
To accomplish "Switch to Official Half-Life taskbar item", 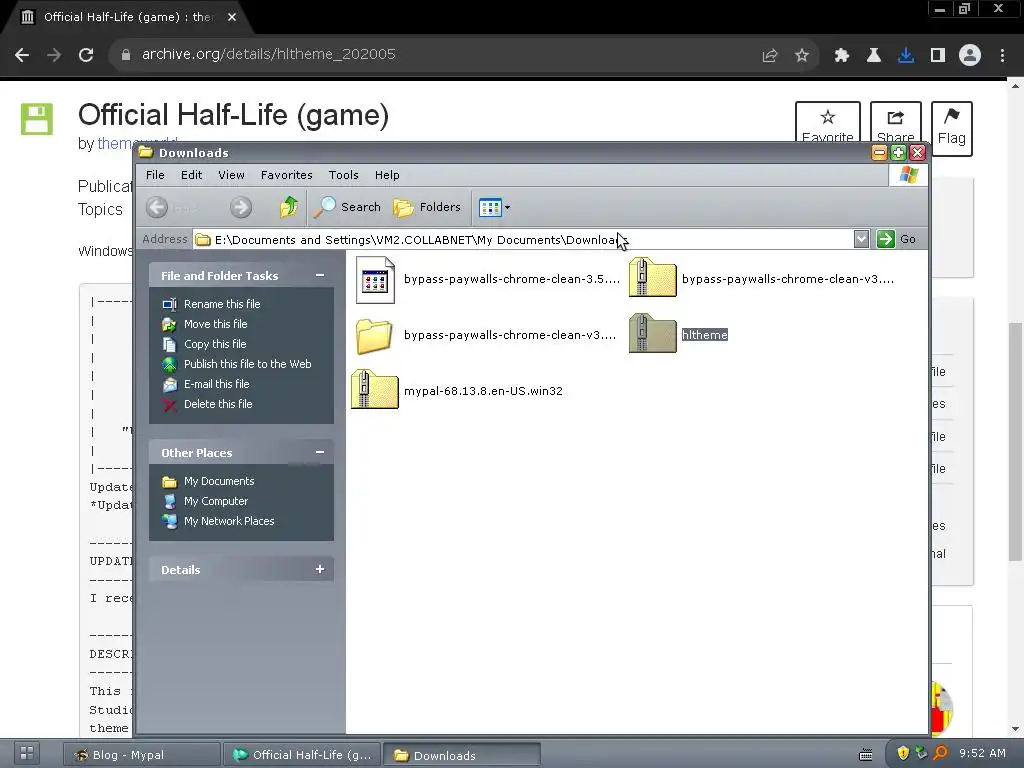I will point(302,755).
